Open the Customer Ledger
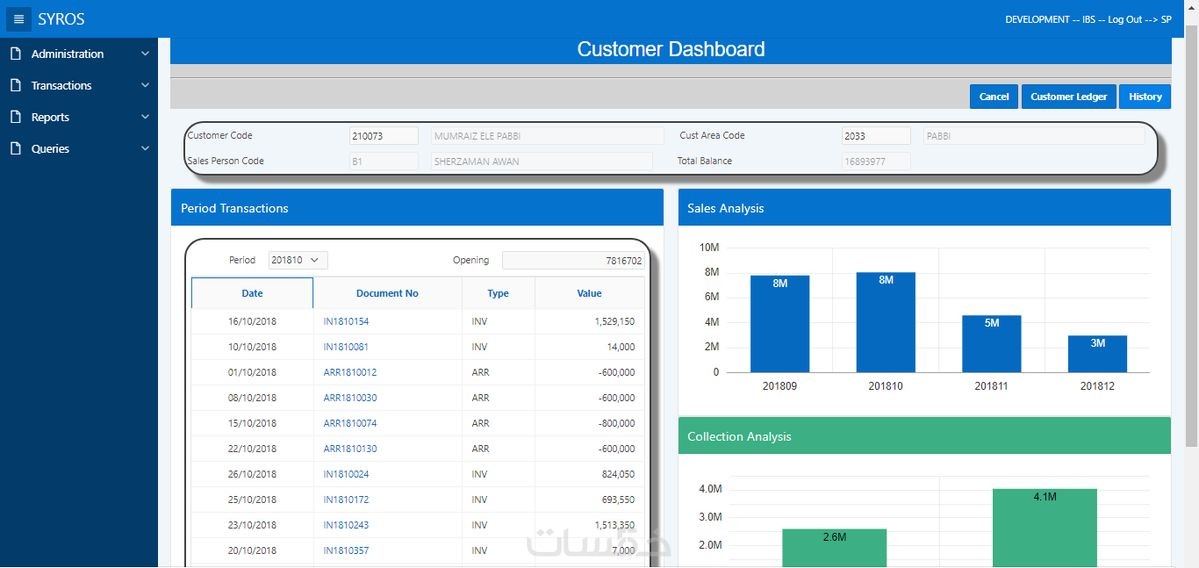 [1069, 96]
